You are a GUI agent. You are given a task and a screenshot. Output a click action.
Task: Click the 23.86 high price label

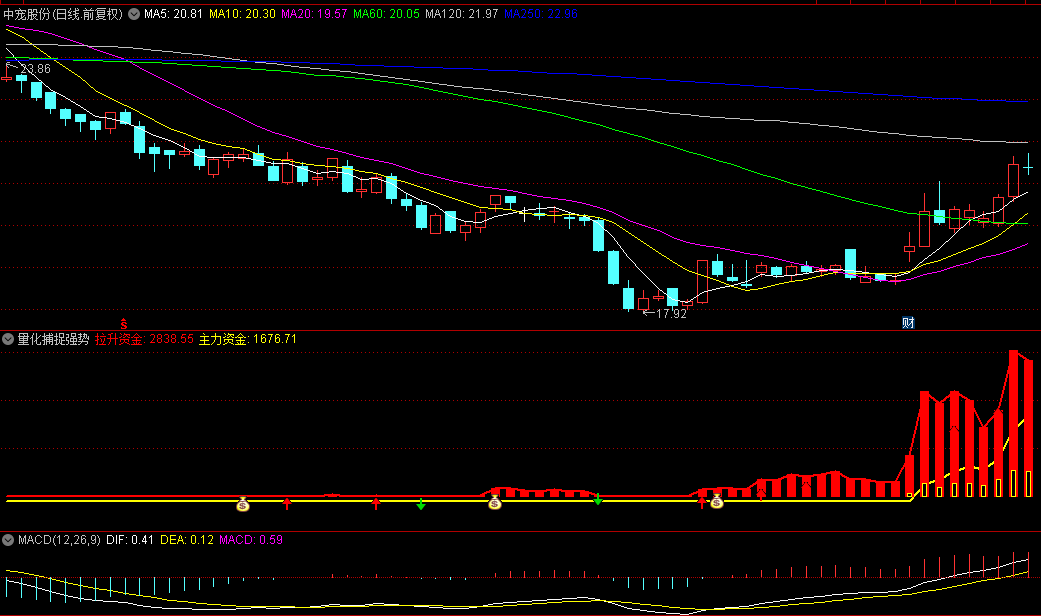35,69
